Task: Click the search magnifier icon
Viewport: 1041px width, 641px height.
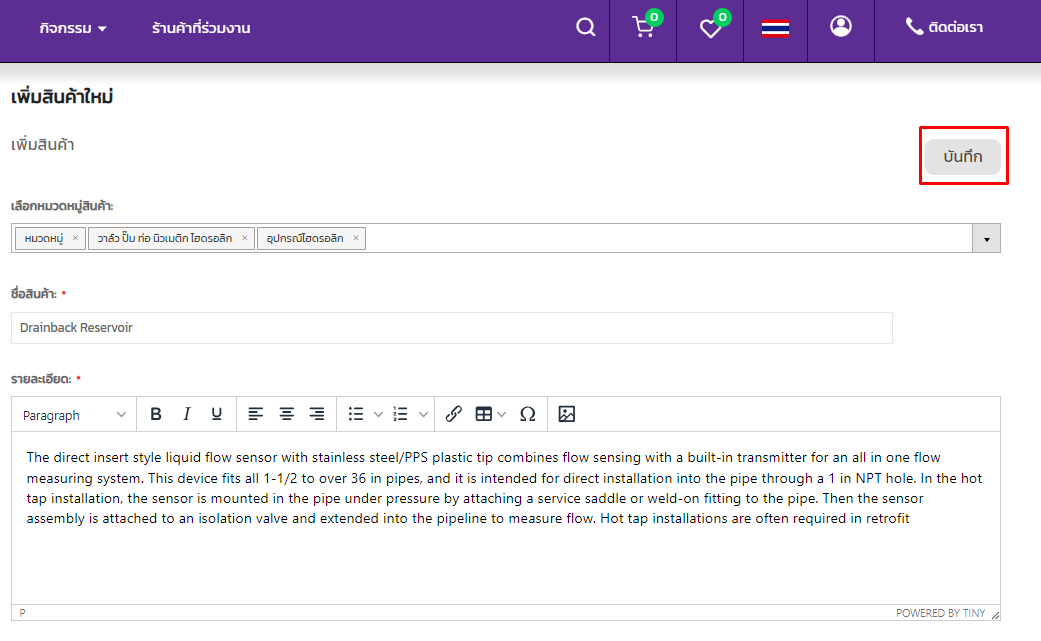Action: pyautogui.click(x=586, y=27)
